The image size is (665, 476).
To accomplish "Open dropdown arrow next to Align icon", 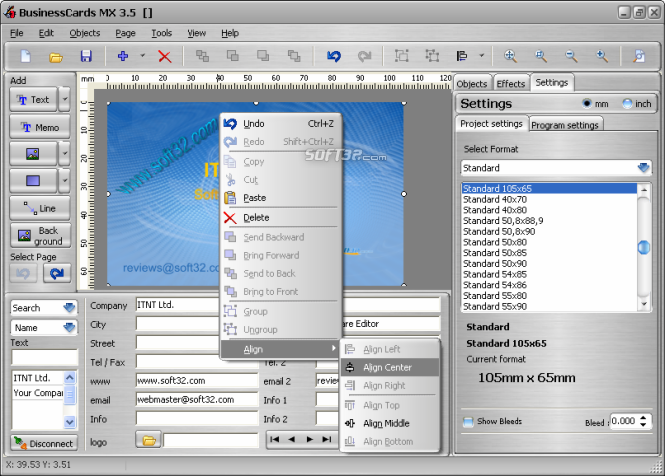I will click(x=481, y=56).
